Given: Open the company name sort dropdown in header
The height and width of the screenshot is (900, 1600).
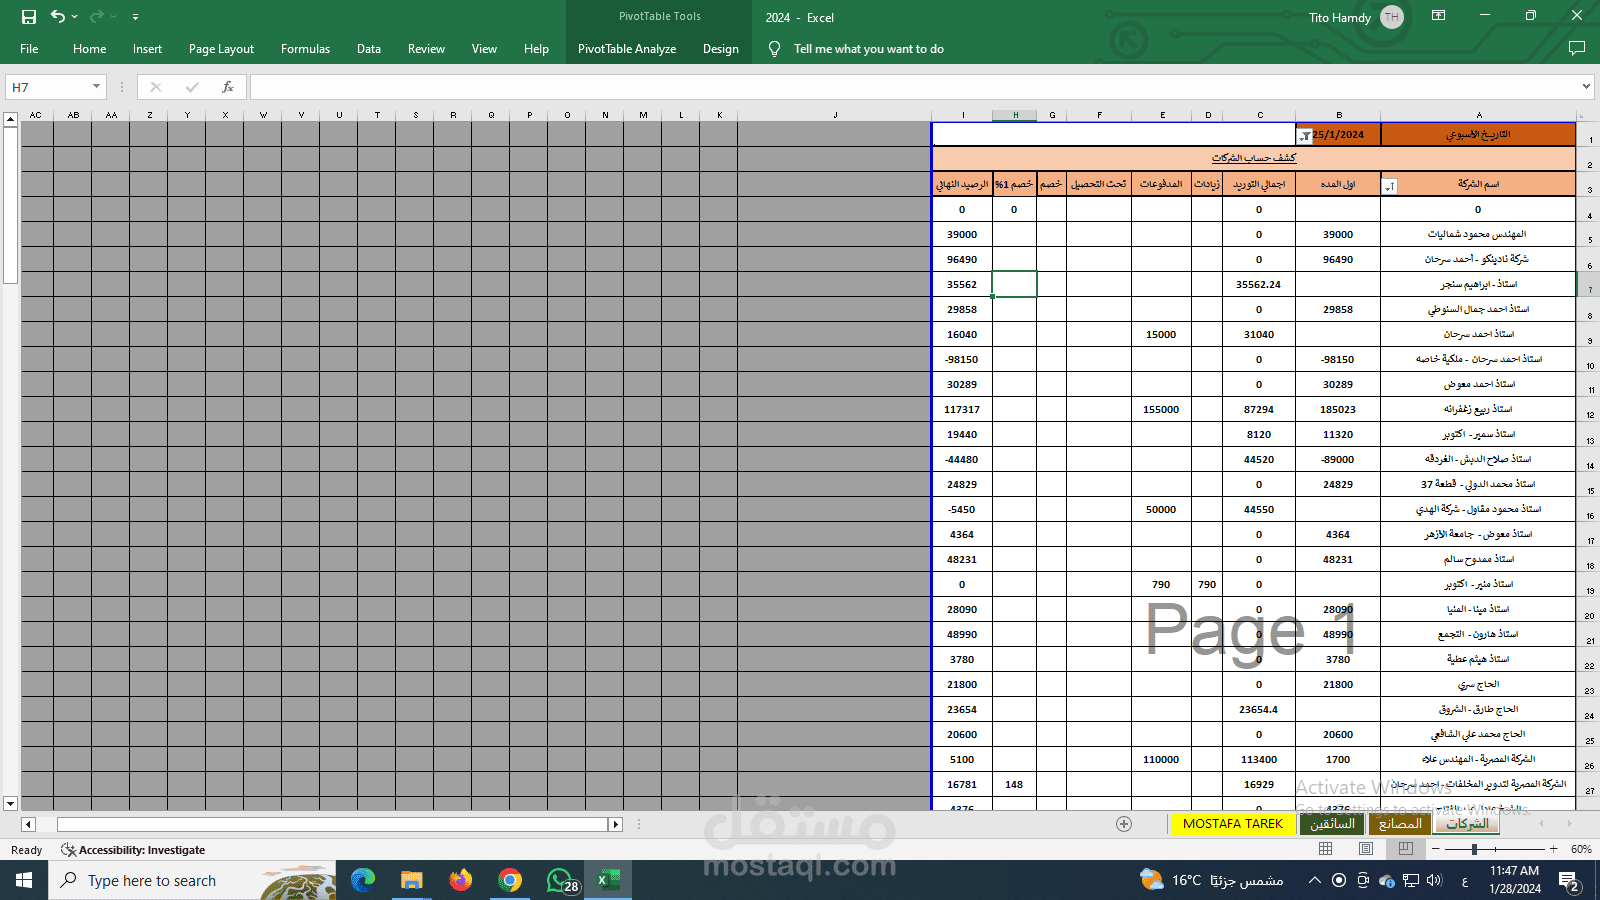Looking at the screenshot, I should coord(1389,186).
